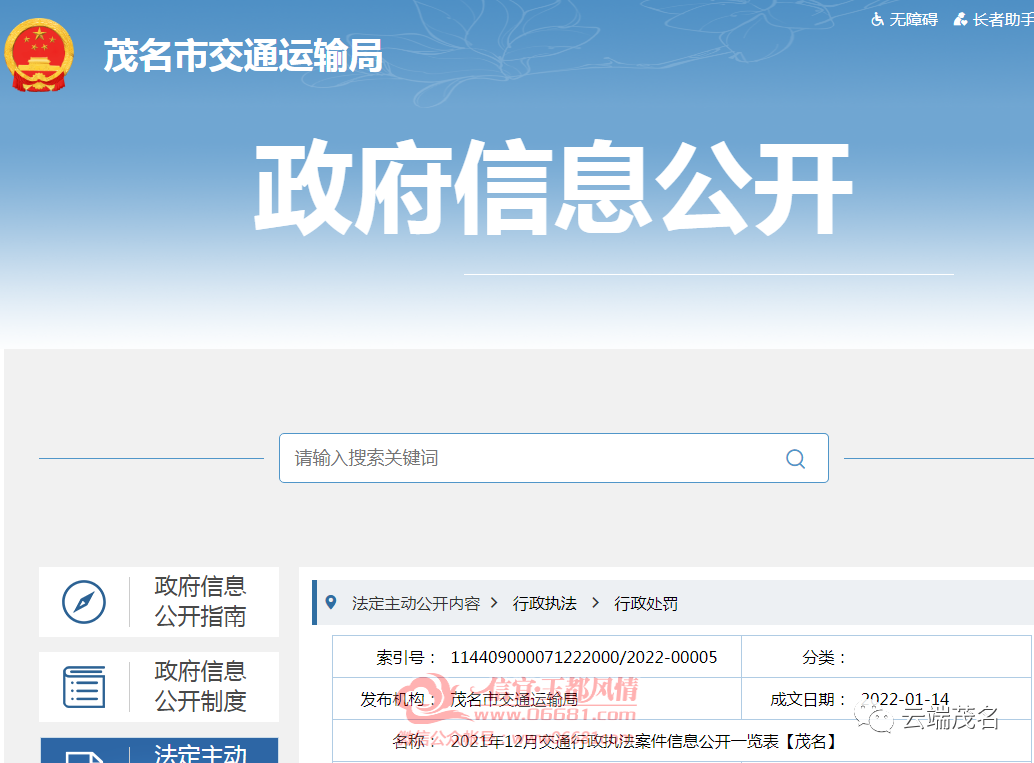Click the 发布机构 label

398,699
